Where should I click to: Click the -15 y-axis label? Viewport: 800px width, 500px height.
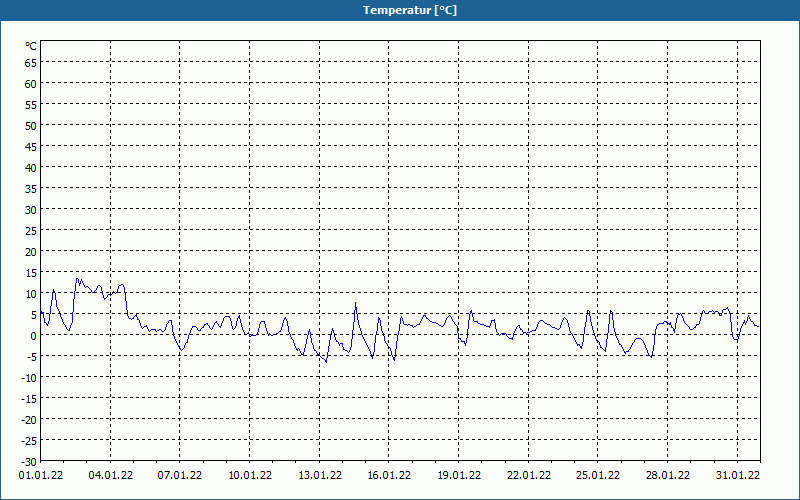[29, 398]
